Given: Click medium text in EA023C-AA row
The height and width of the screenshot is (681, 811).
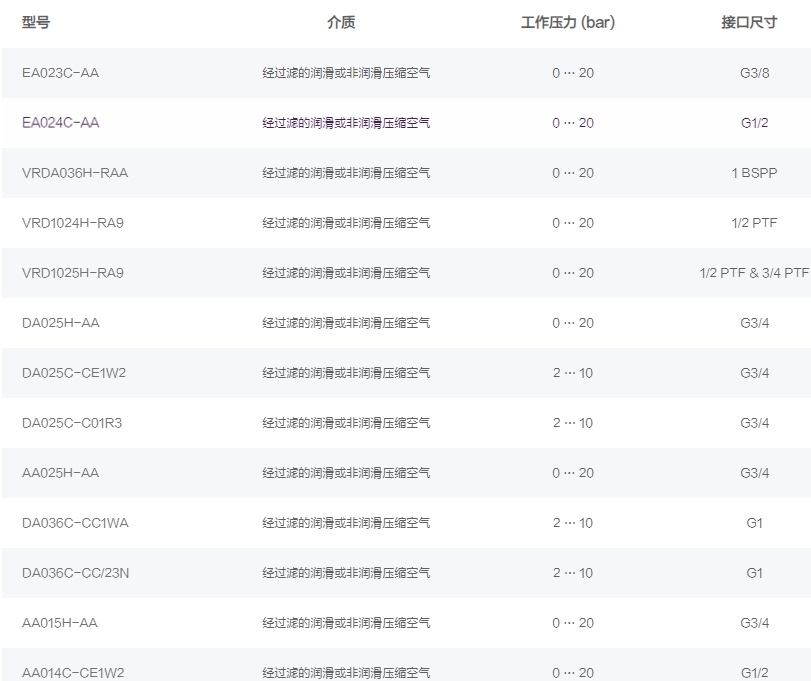Looking at the screenshot, I should [x=346, y=73].
